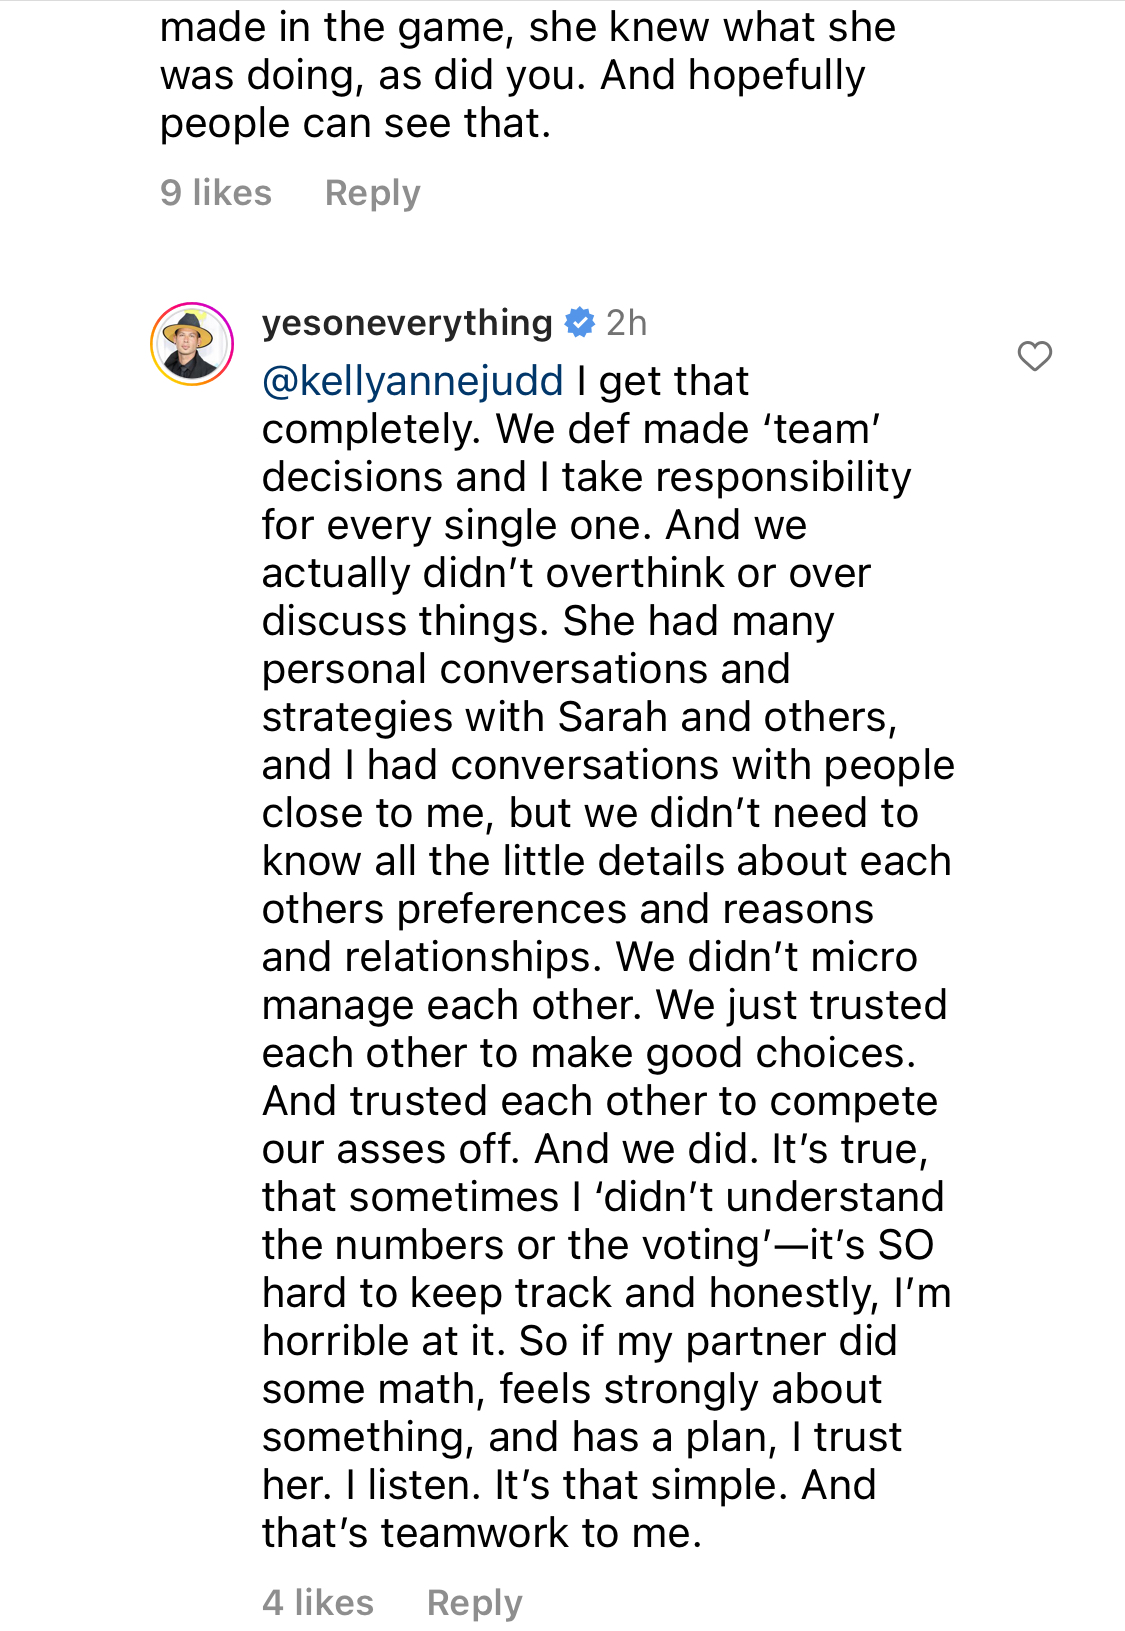Open the yesoneverything username profile link
This screenshot has width=1125, height=1631.
click(x=407, y=322)
